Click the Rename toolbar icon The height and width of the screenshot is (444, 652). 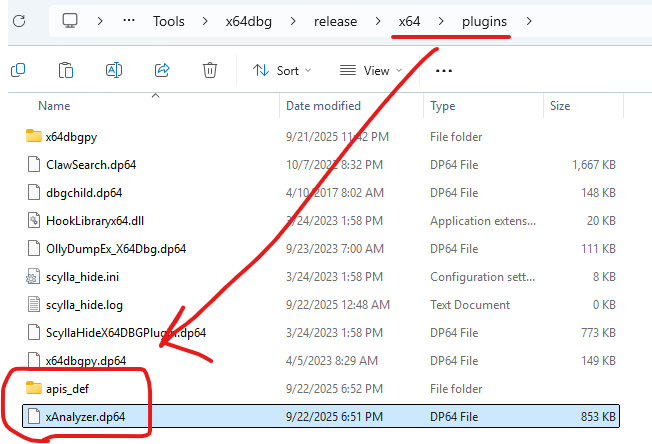point(114,70)
